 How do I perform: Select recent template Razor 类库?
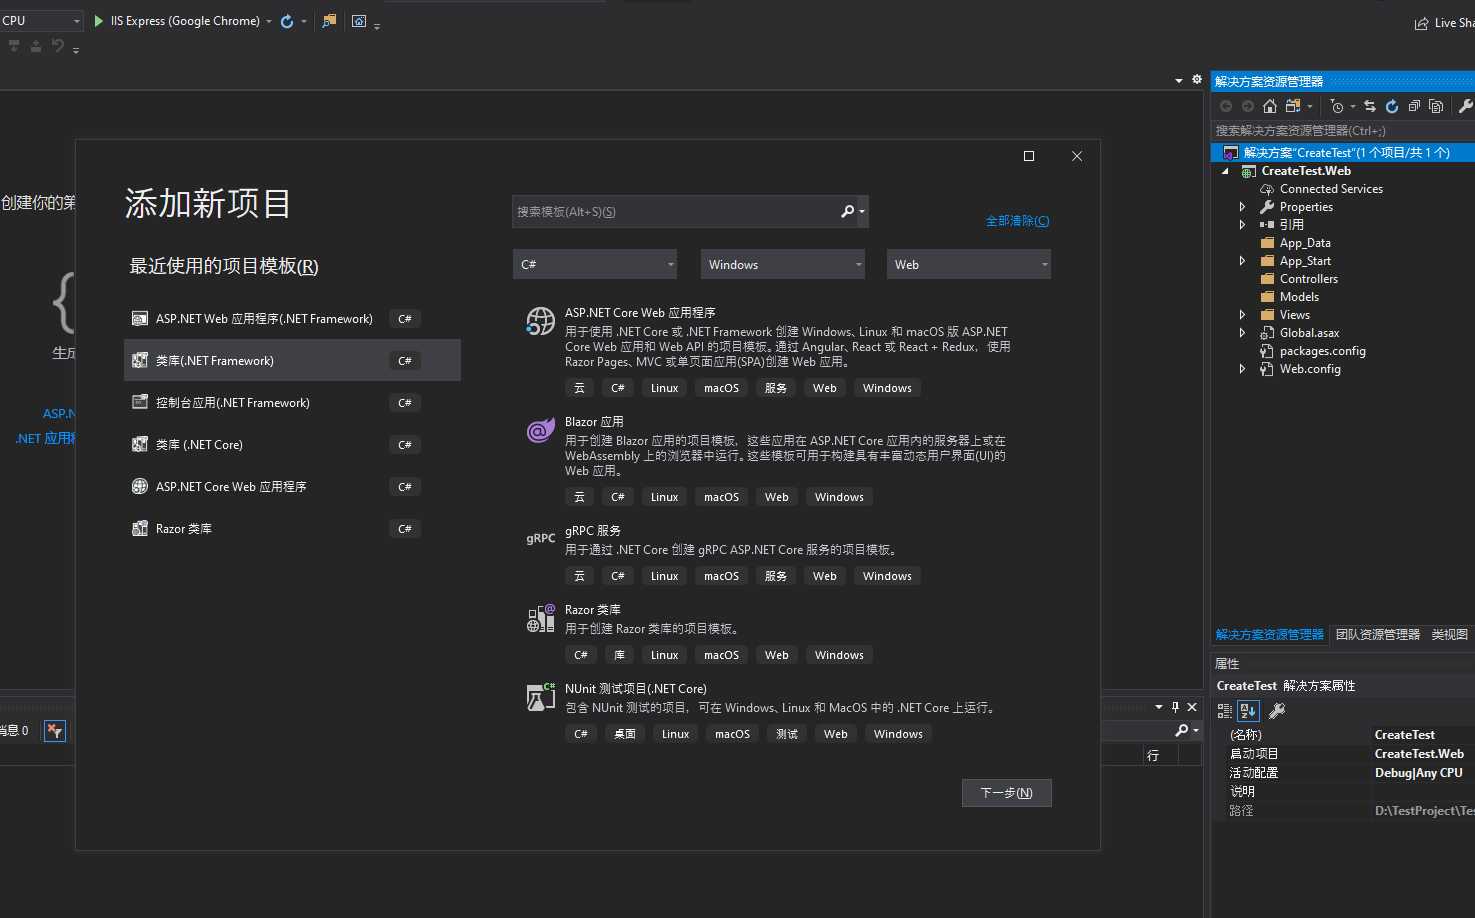click(x=292, y=529)
